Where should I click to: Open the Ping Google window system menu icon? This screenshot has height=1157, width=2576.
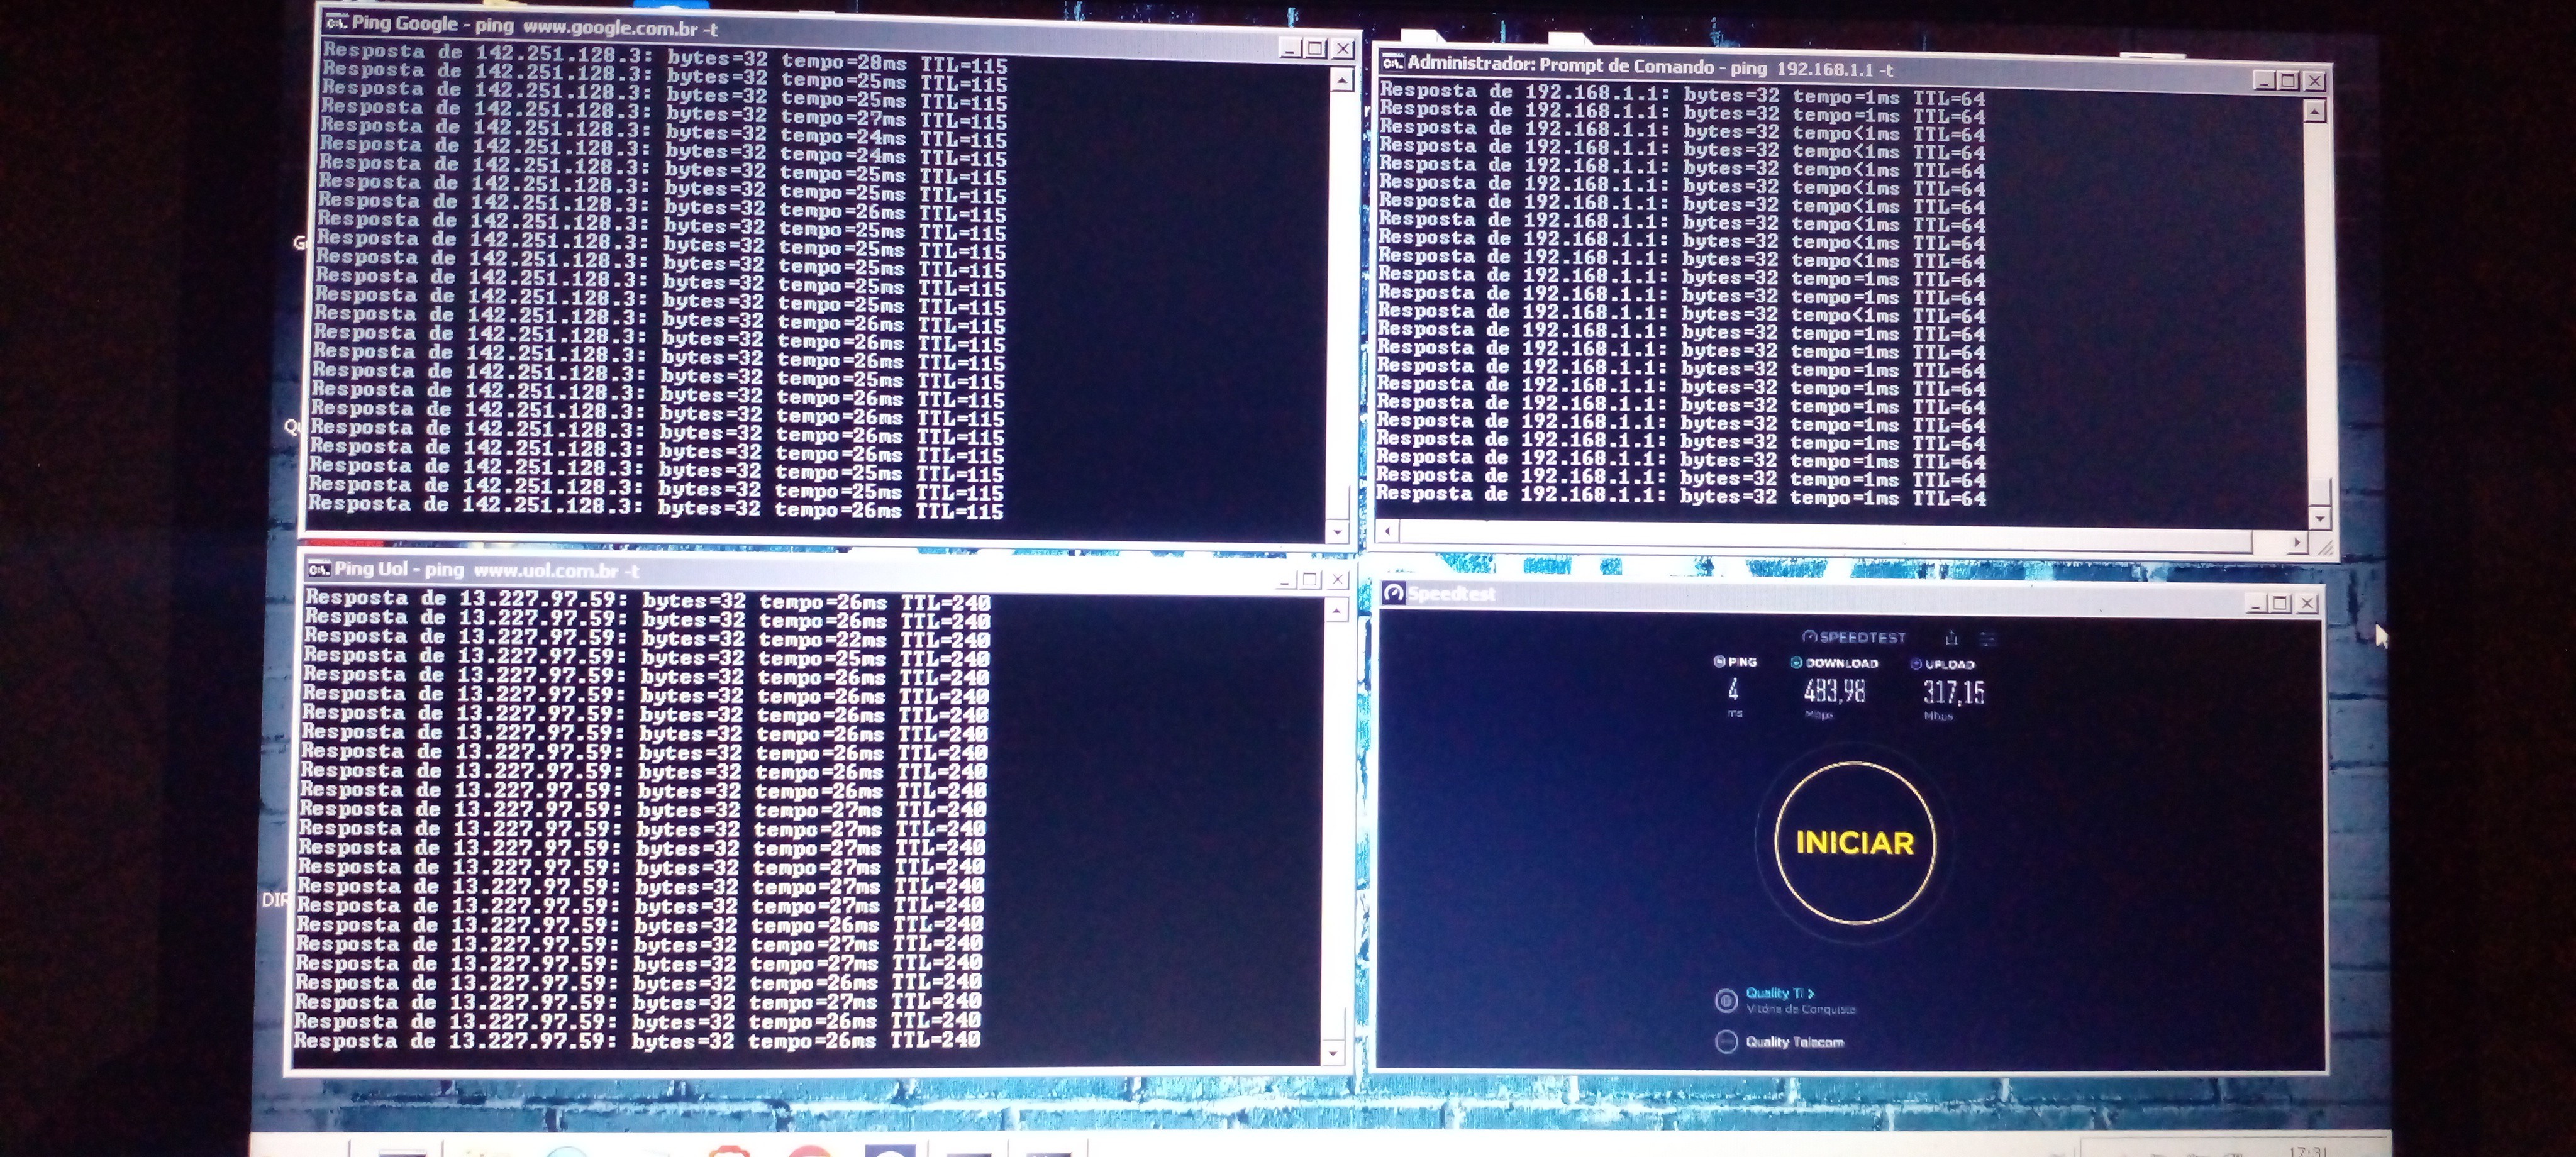(x=337, y=22)
